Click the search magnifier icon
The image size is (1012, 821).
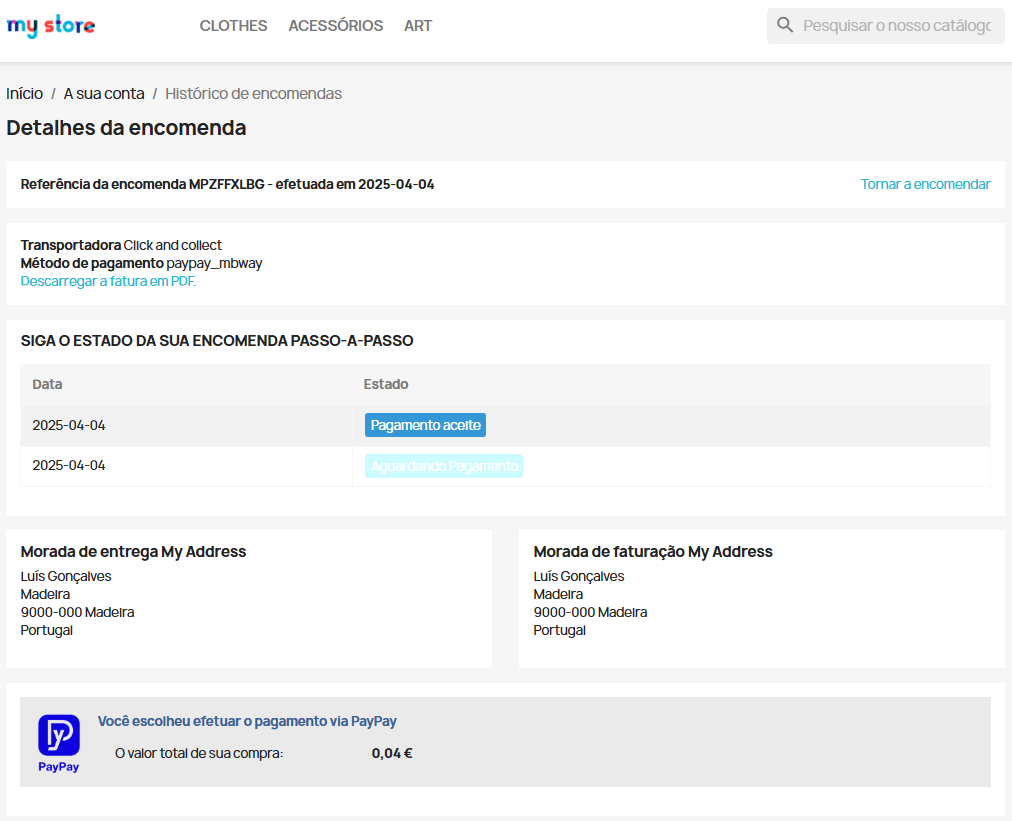coord(785,26)
